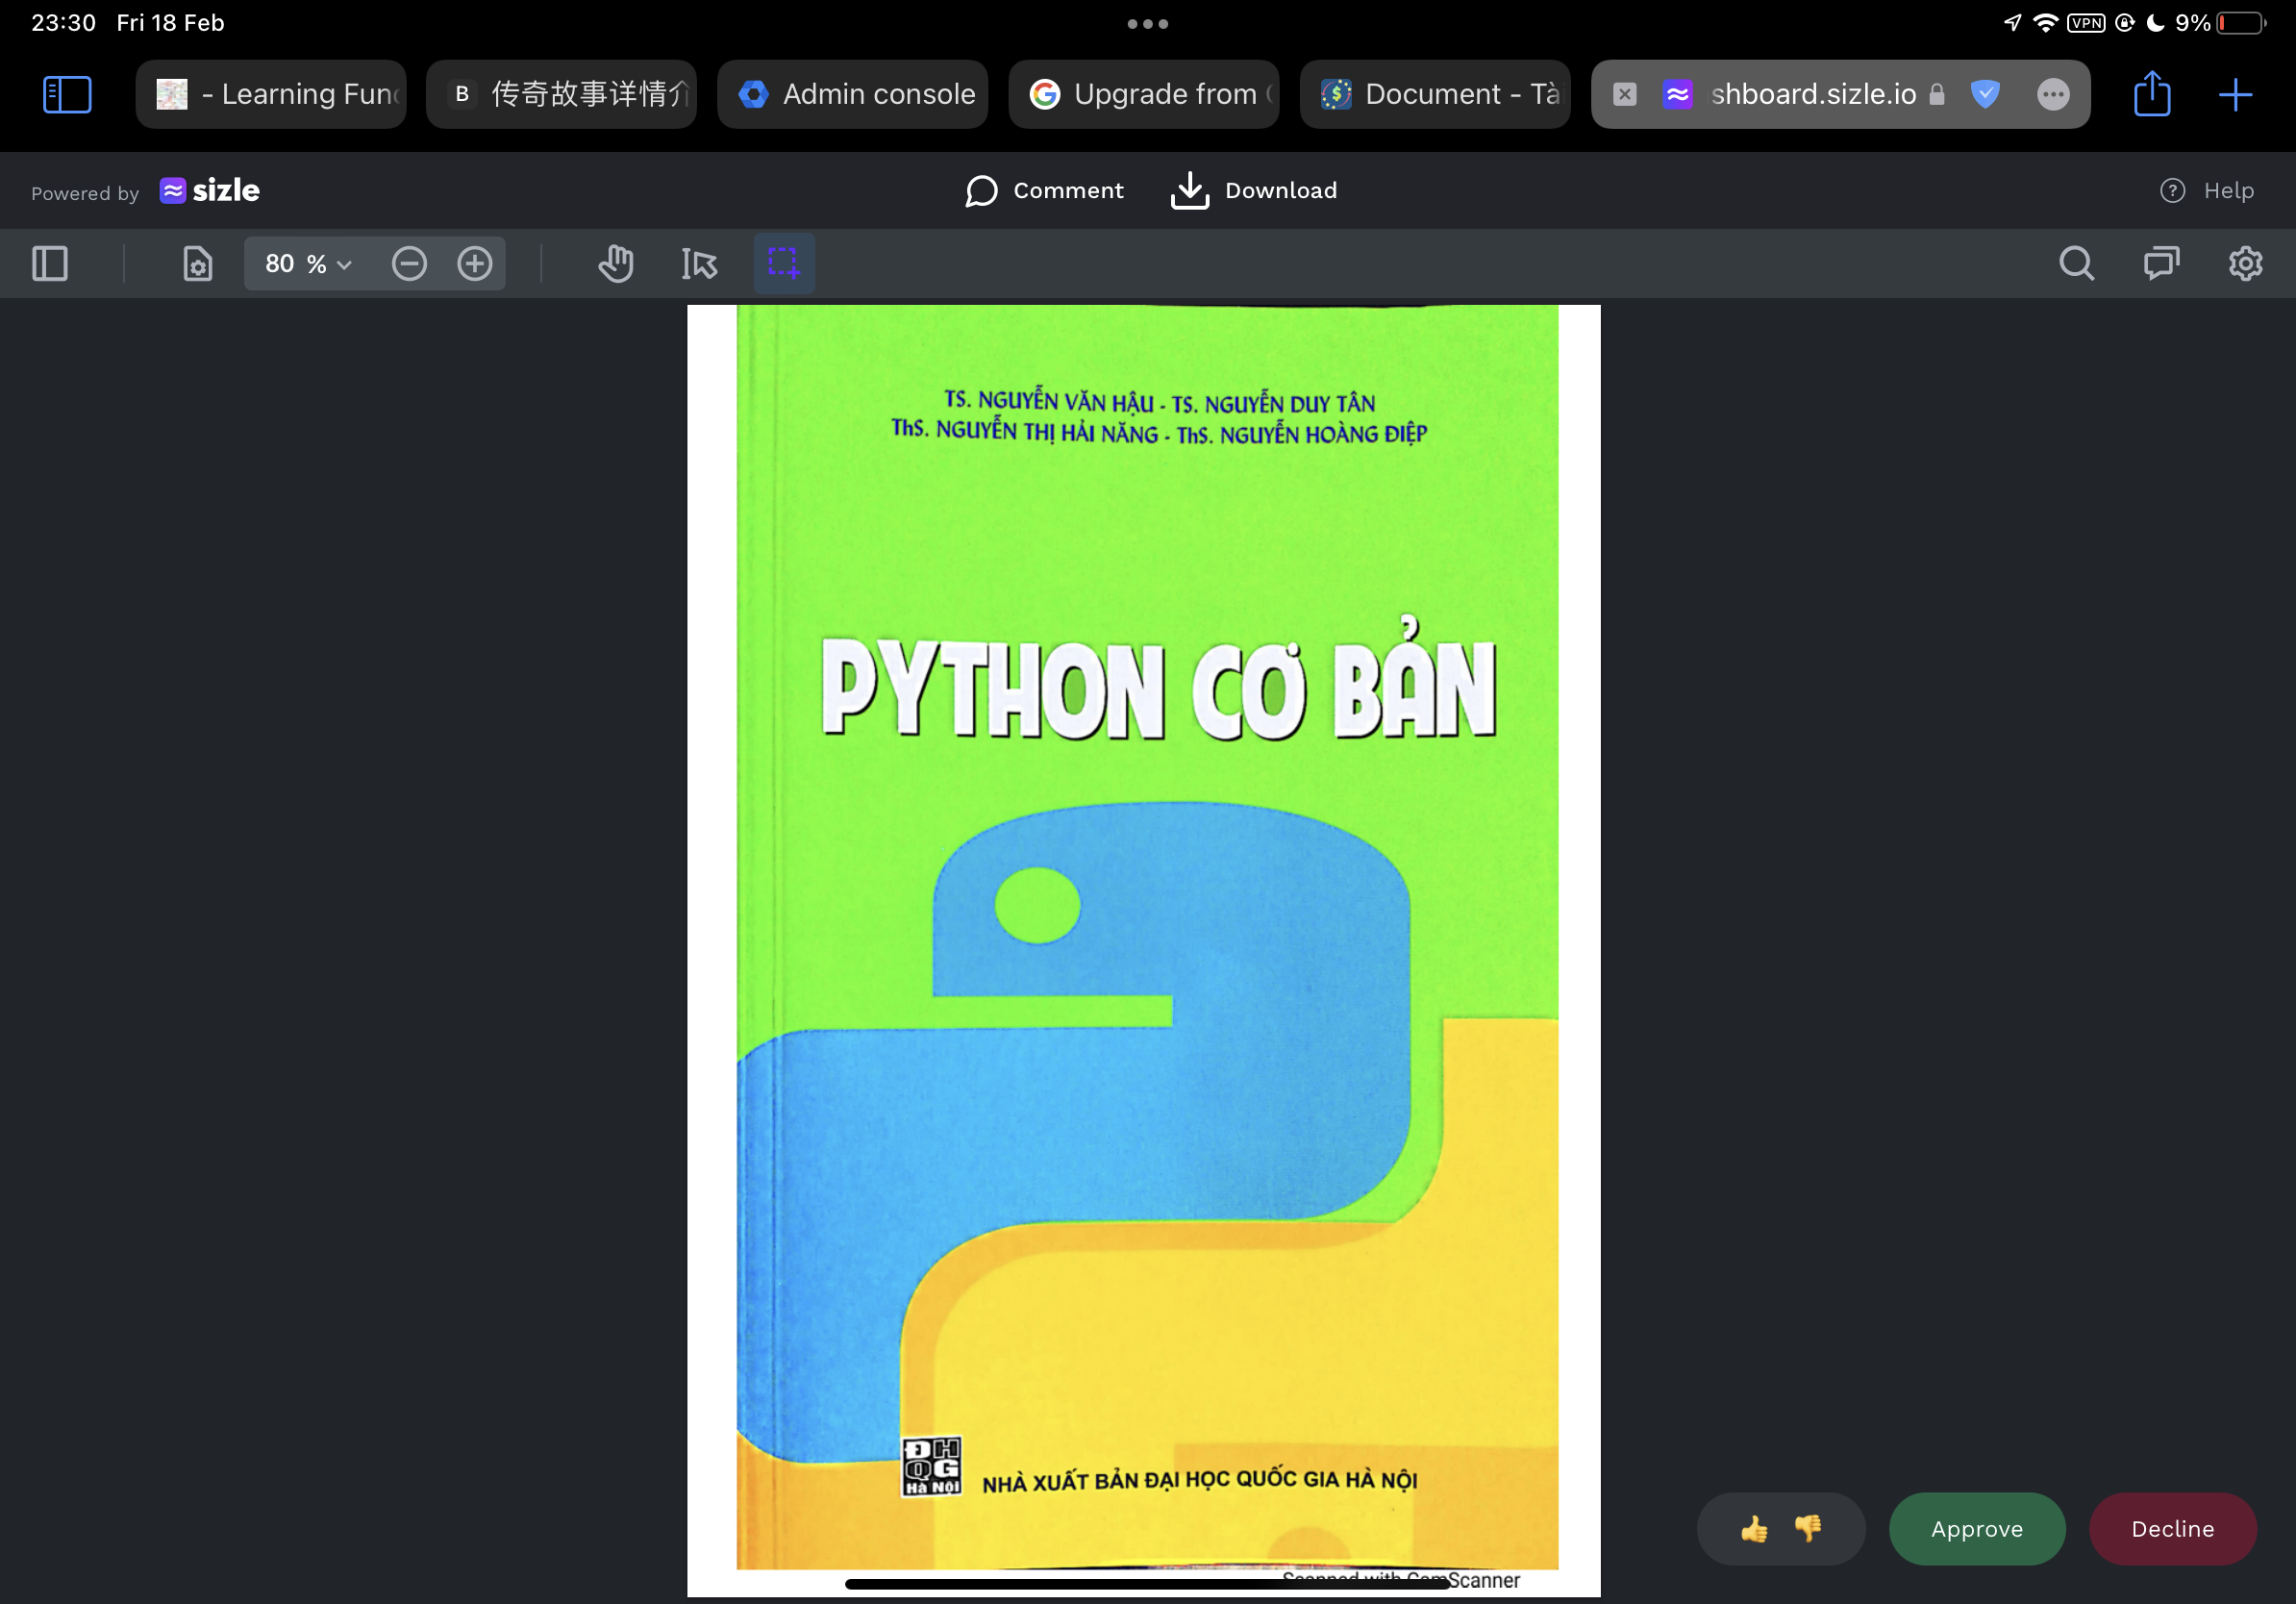Open the 80 % zoom dropdown
This screenshot has width=2296, height=1604.
307,264
